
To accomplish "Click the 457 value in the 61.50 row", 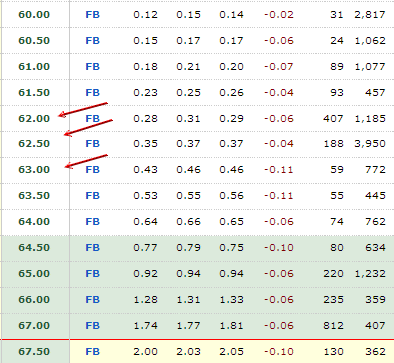I will [x=375, y=92].
